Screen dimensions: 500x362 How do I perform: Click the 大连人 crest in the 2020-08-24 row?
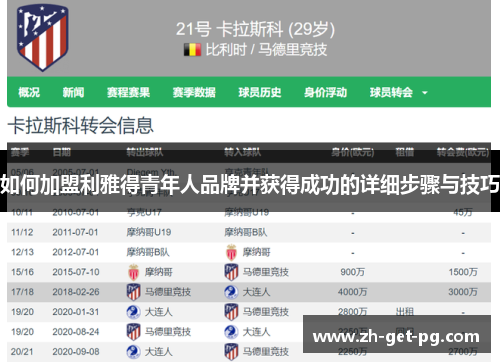tap(231, 332)
